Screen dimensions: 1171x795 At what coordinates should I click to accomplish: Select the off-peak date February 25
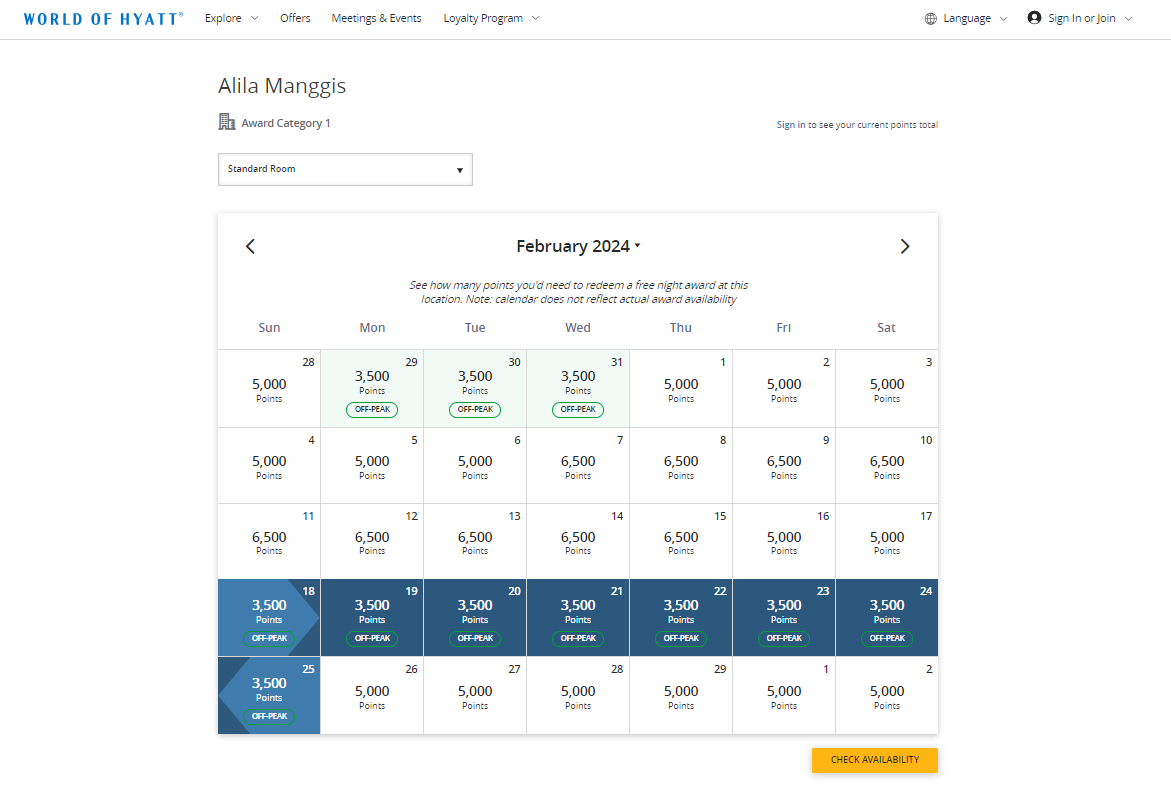pyautogui.click(x=268, y=695)
